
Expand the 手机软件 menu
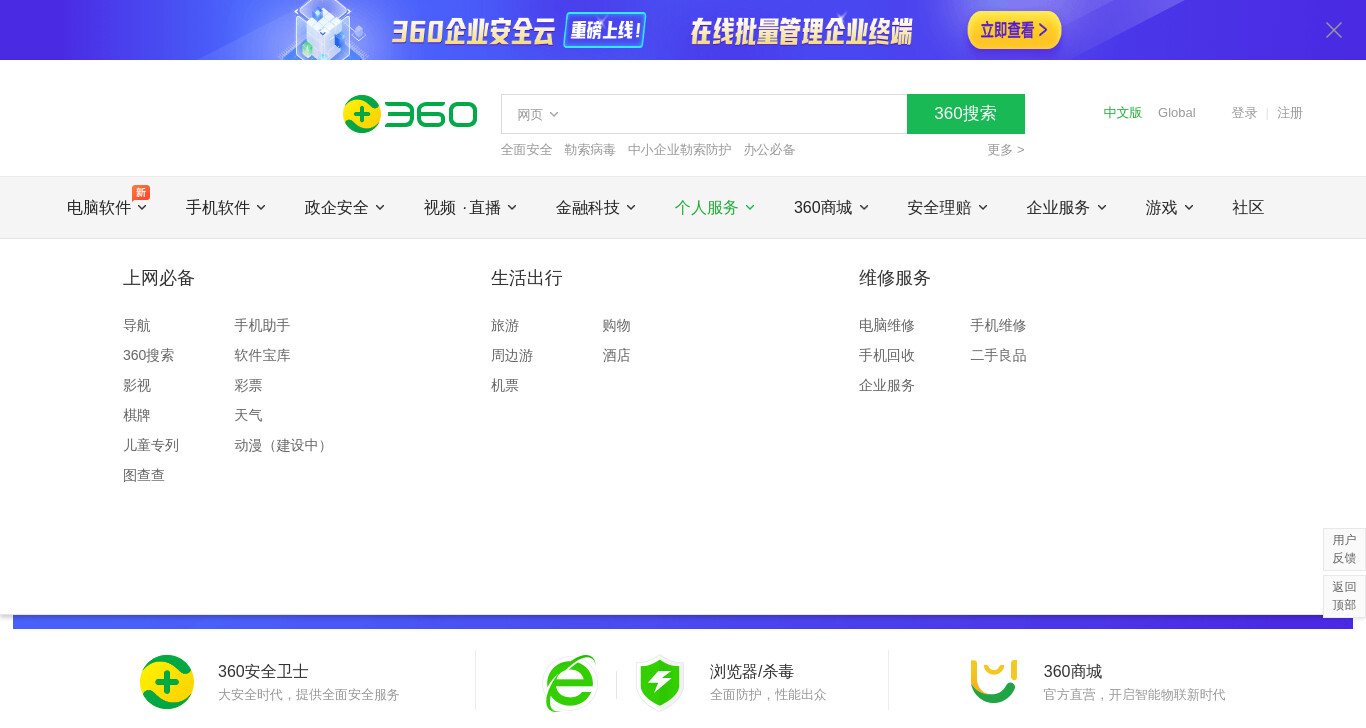pos(225,208)
